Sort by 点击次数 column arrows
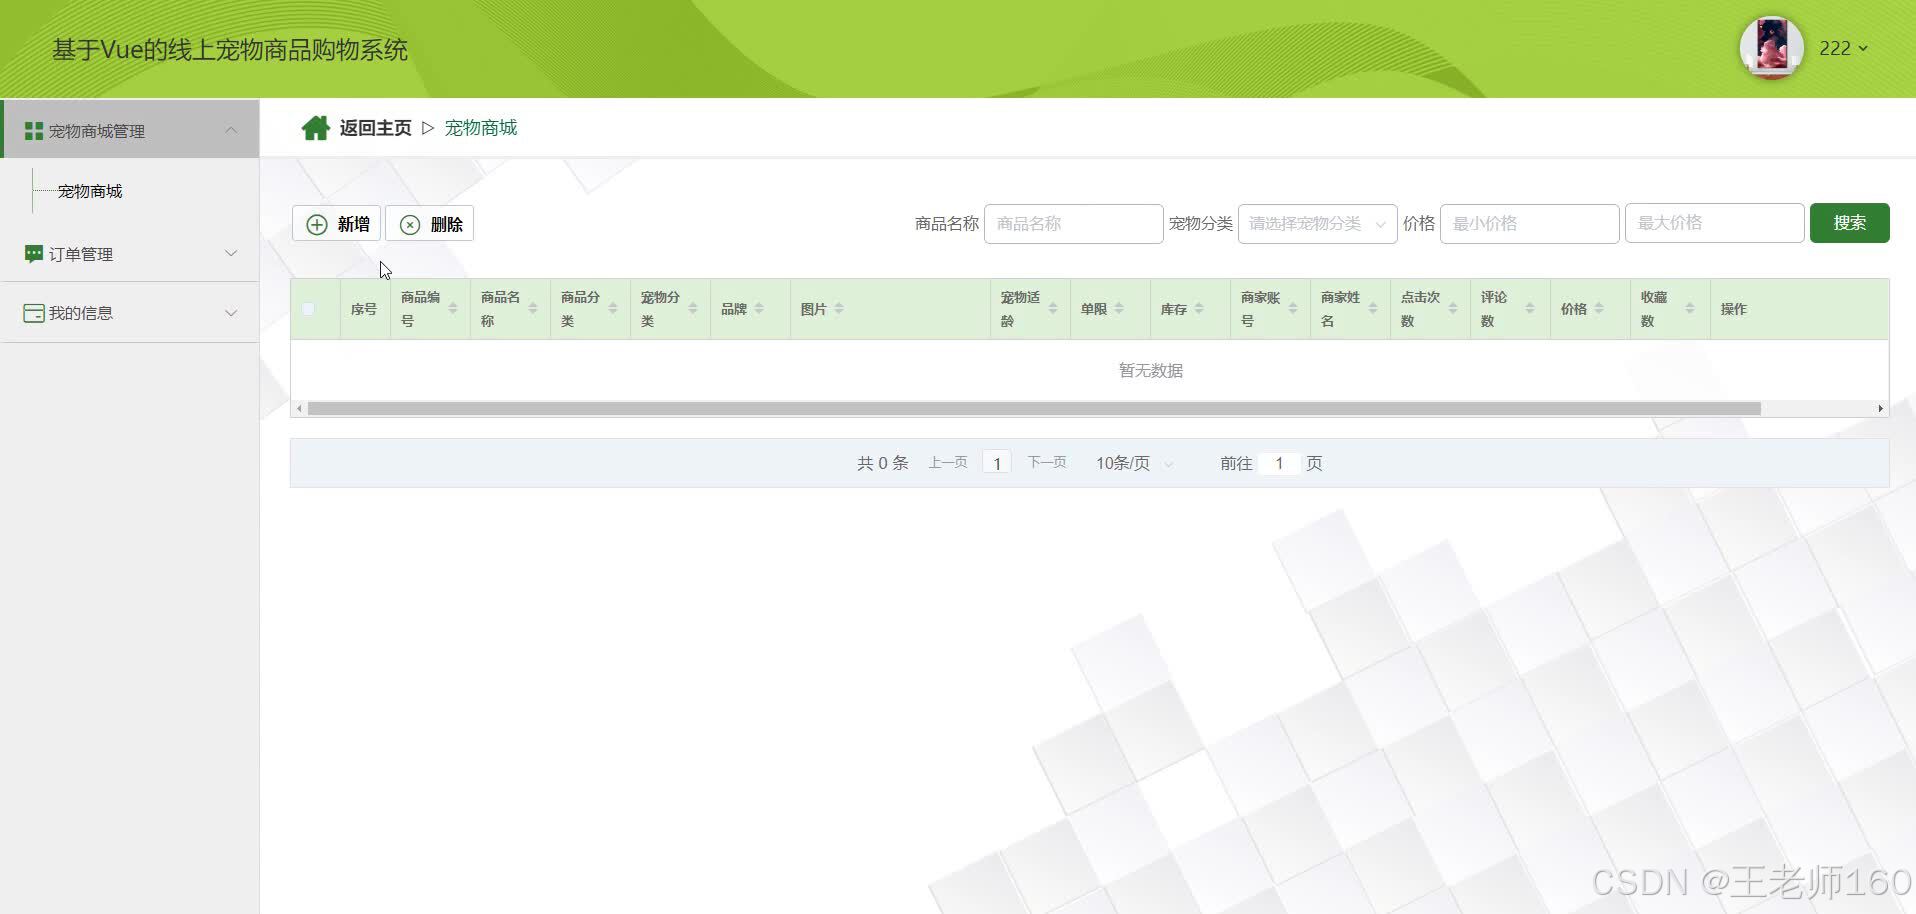The image size is (1916, 914). coord(1453,309)
